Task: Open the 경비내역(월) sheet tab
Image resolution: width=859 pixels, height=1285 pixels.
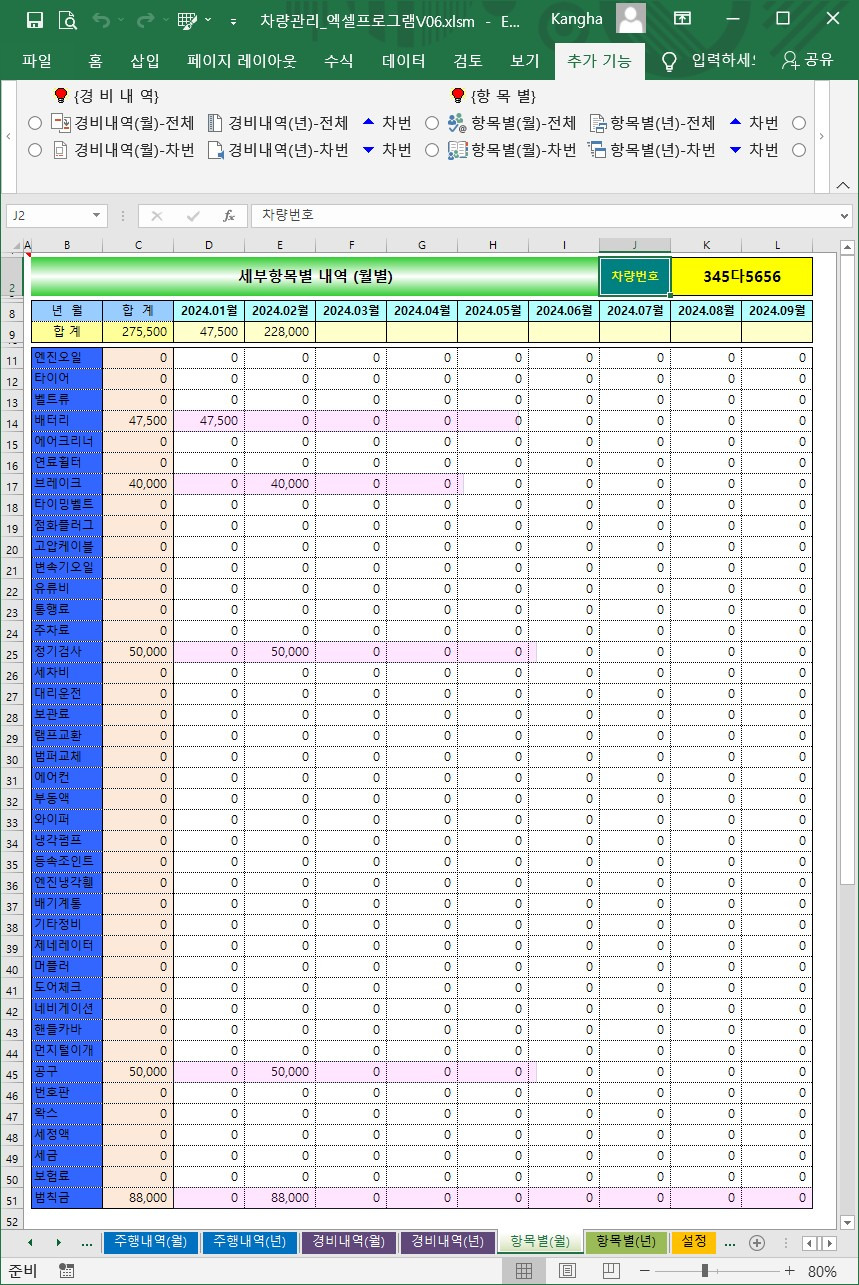Action: (x=349, y=1241)
